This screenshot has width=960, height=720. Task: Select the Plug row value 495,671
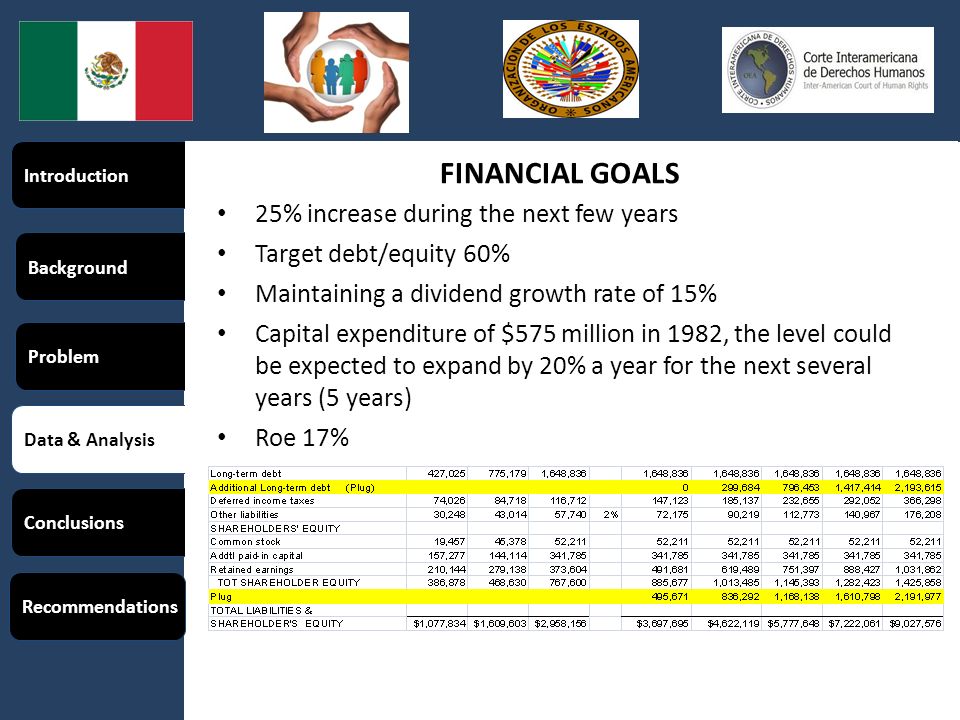[x=669, y=596]
